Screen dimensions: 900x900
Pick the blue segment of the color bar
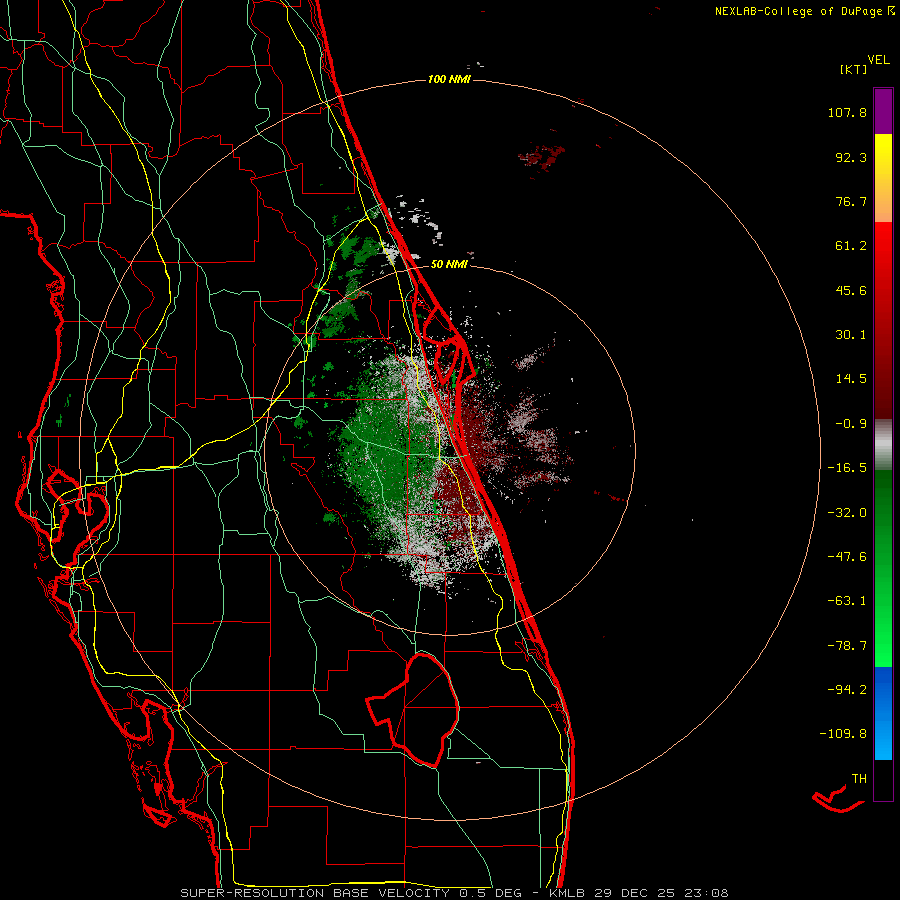883,713
